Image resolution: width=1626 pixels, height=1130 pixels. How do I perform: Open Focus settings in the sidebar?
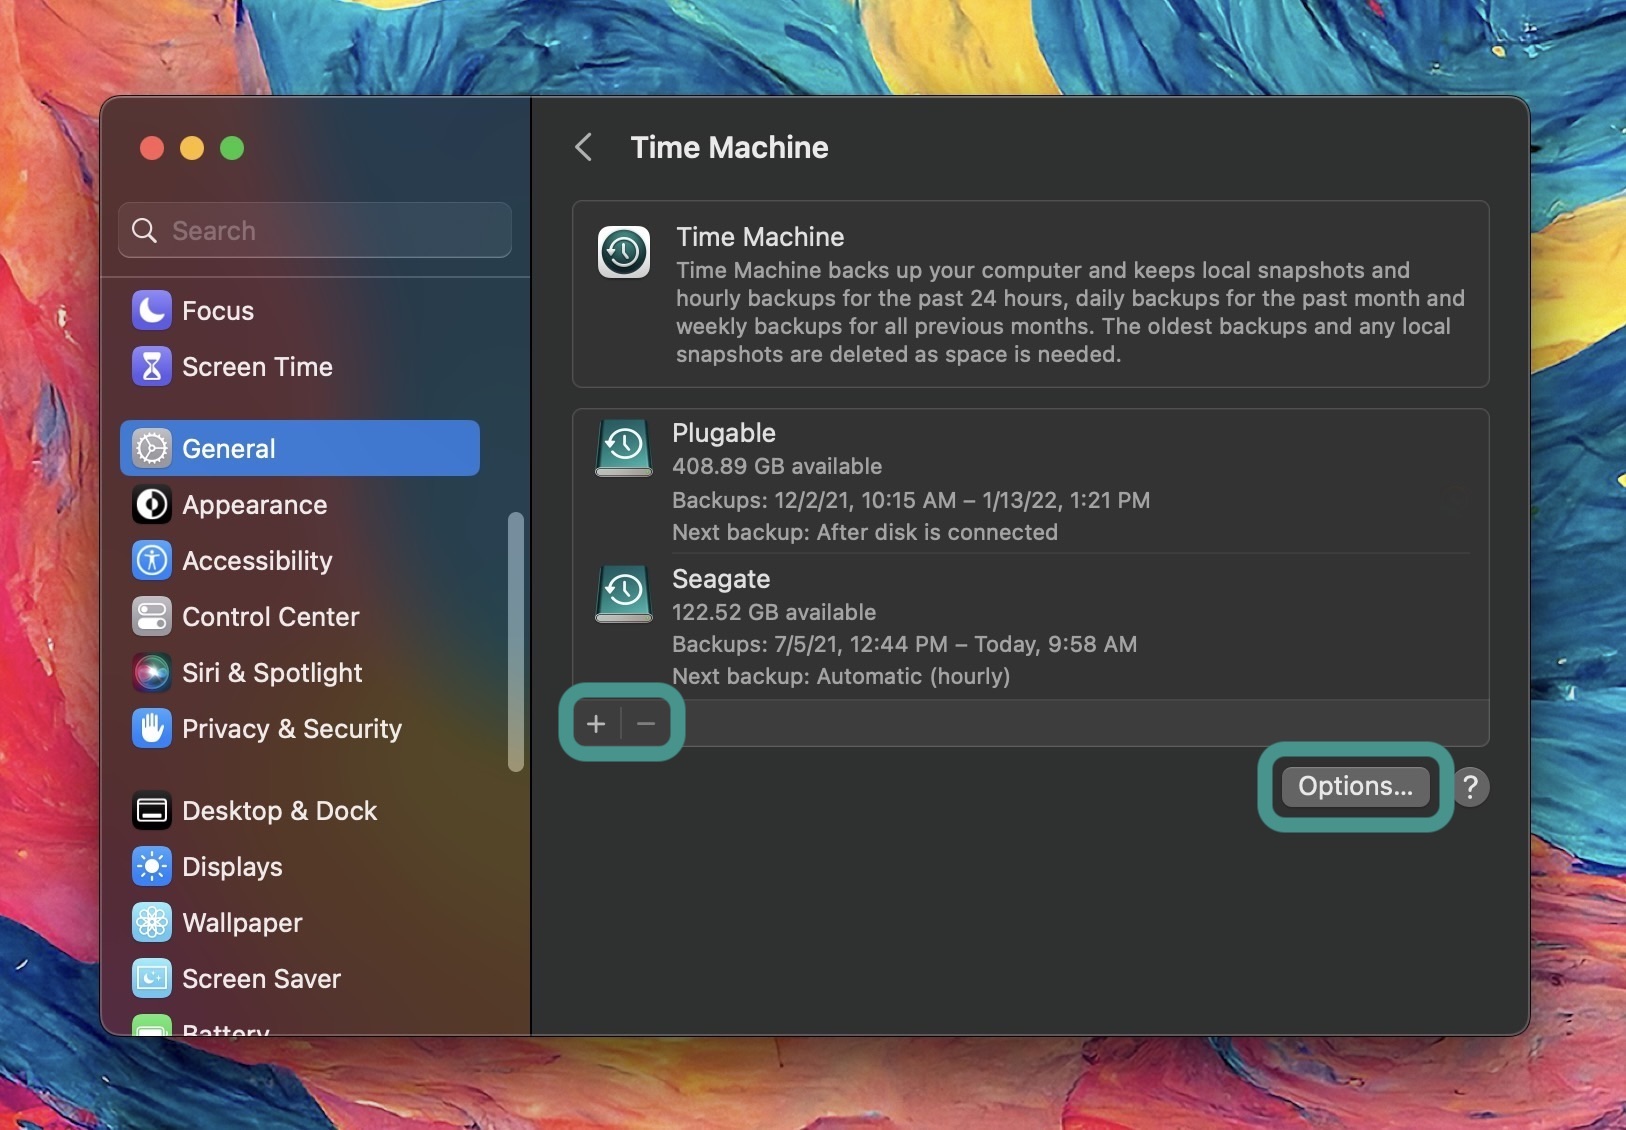pyautogui.click(x=216, y=310)
